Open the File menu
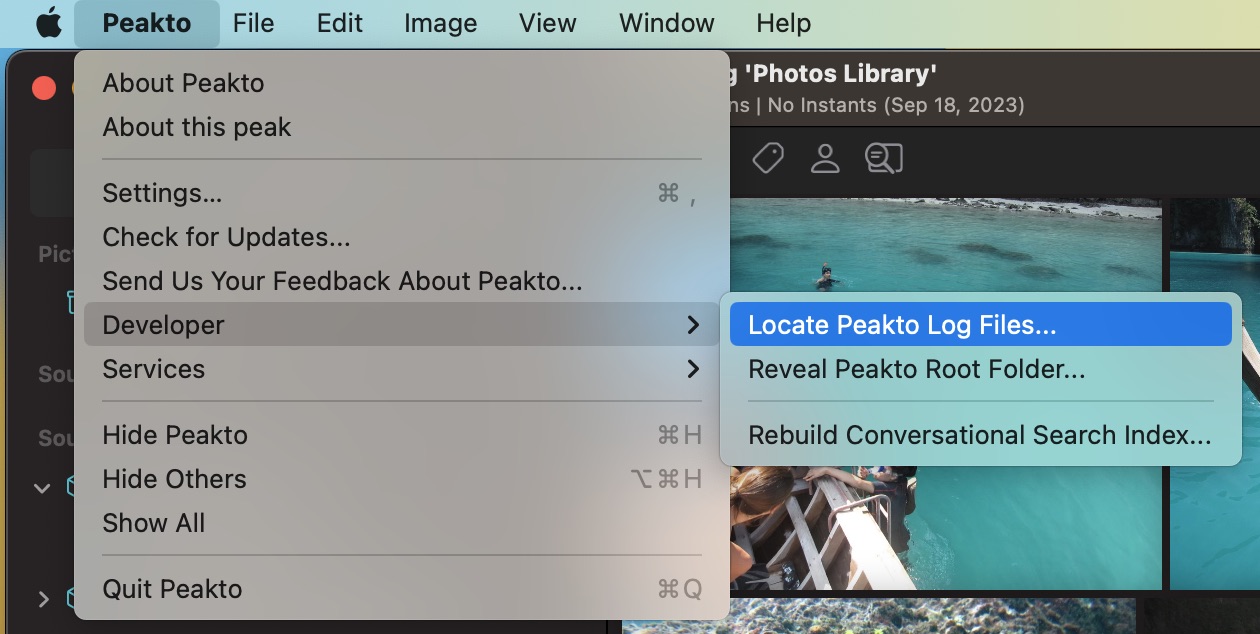 (x=253, y=23)
